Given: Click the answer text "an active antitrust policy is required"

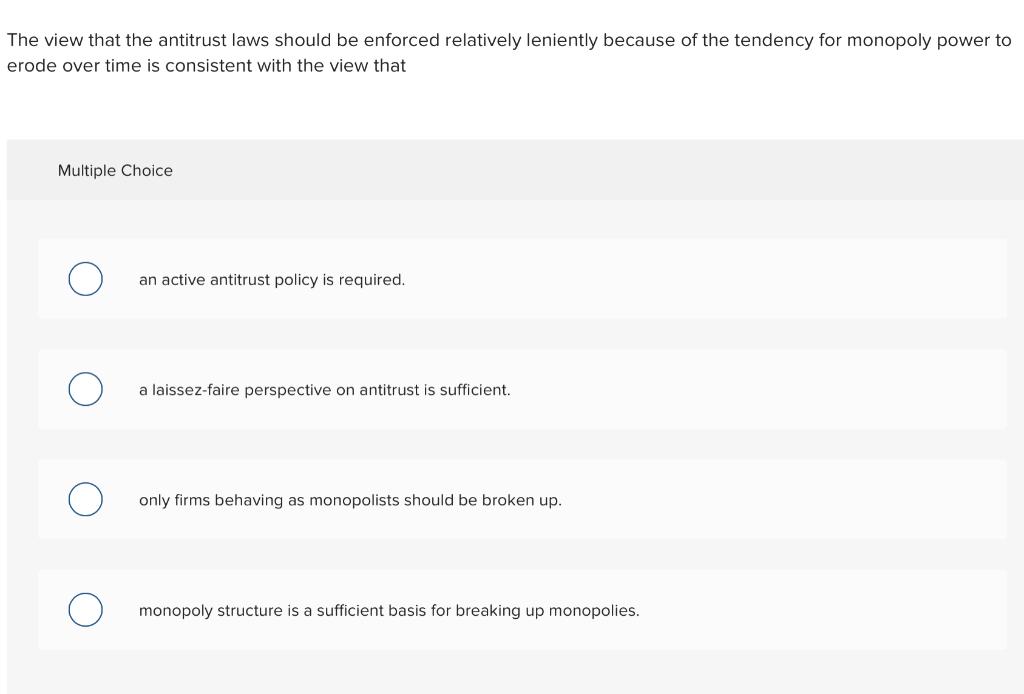Looking at the screenshot, I should (271, 279).
